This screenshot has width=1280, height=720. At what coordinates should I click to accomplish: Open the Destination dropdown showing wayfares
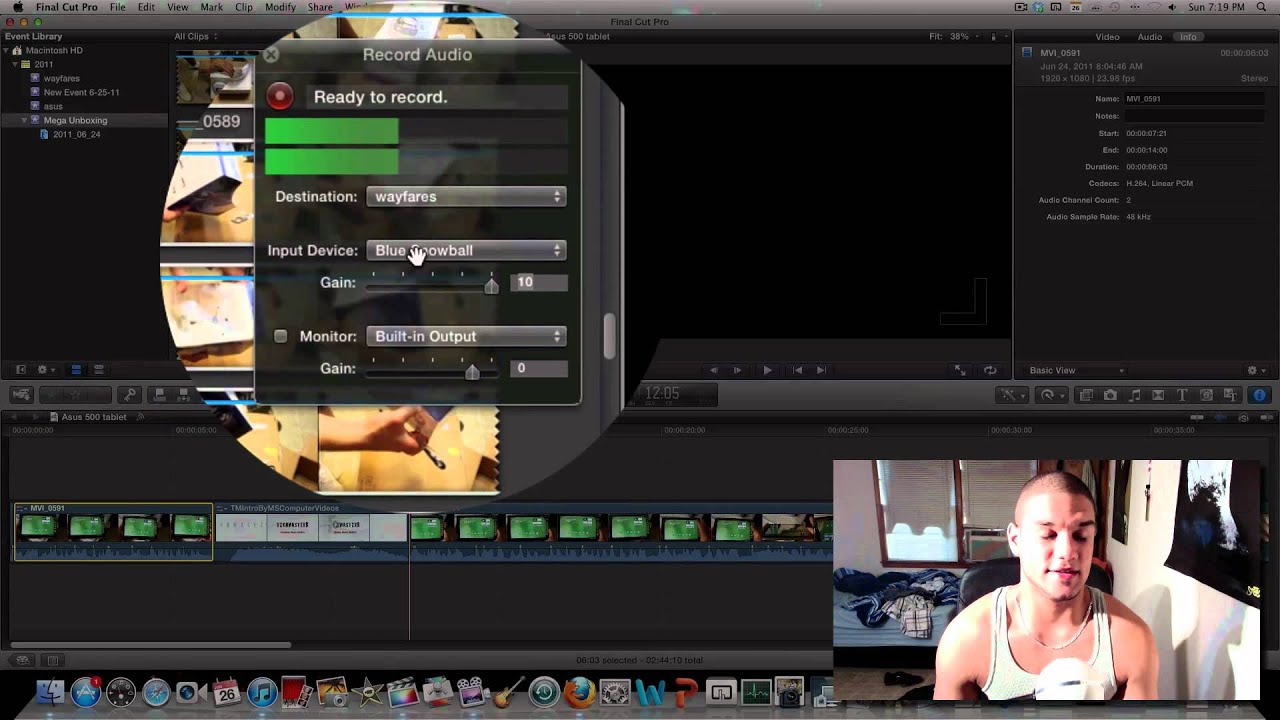[x=466, y=197]
